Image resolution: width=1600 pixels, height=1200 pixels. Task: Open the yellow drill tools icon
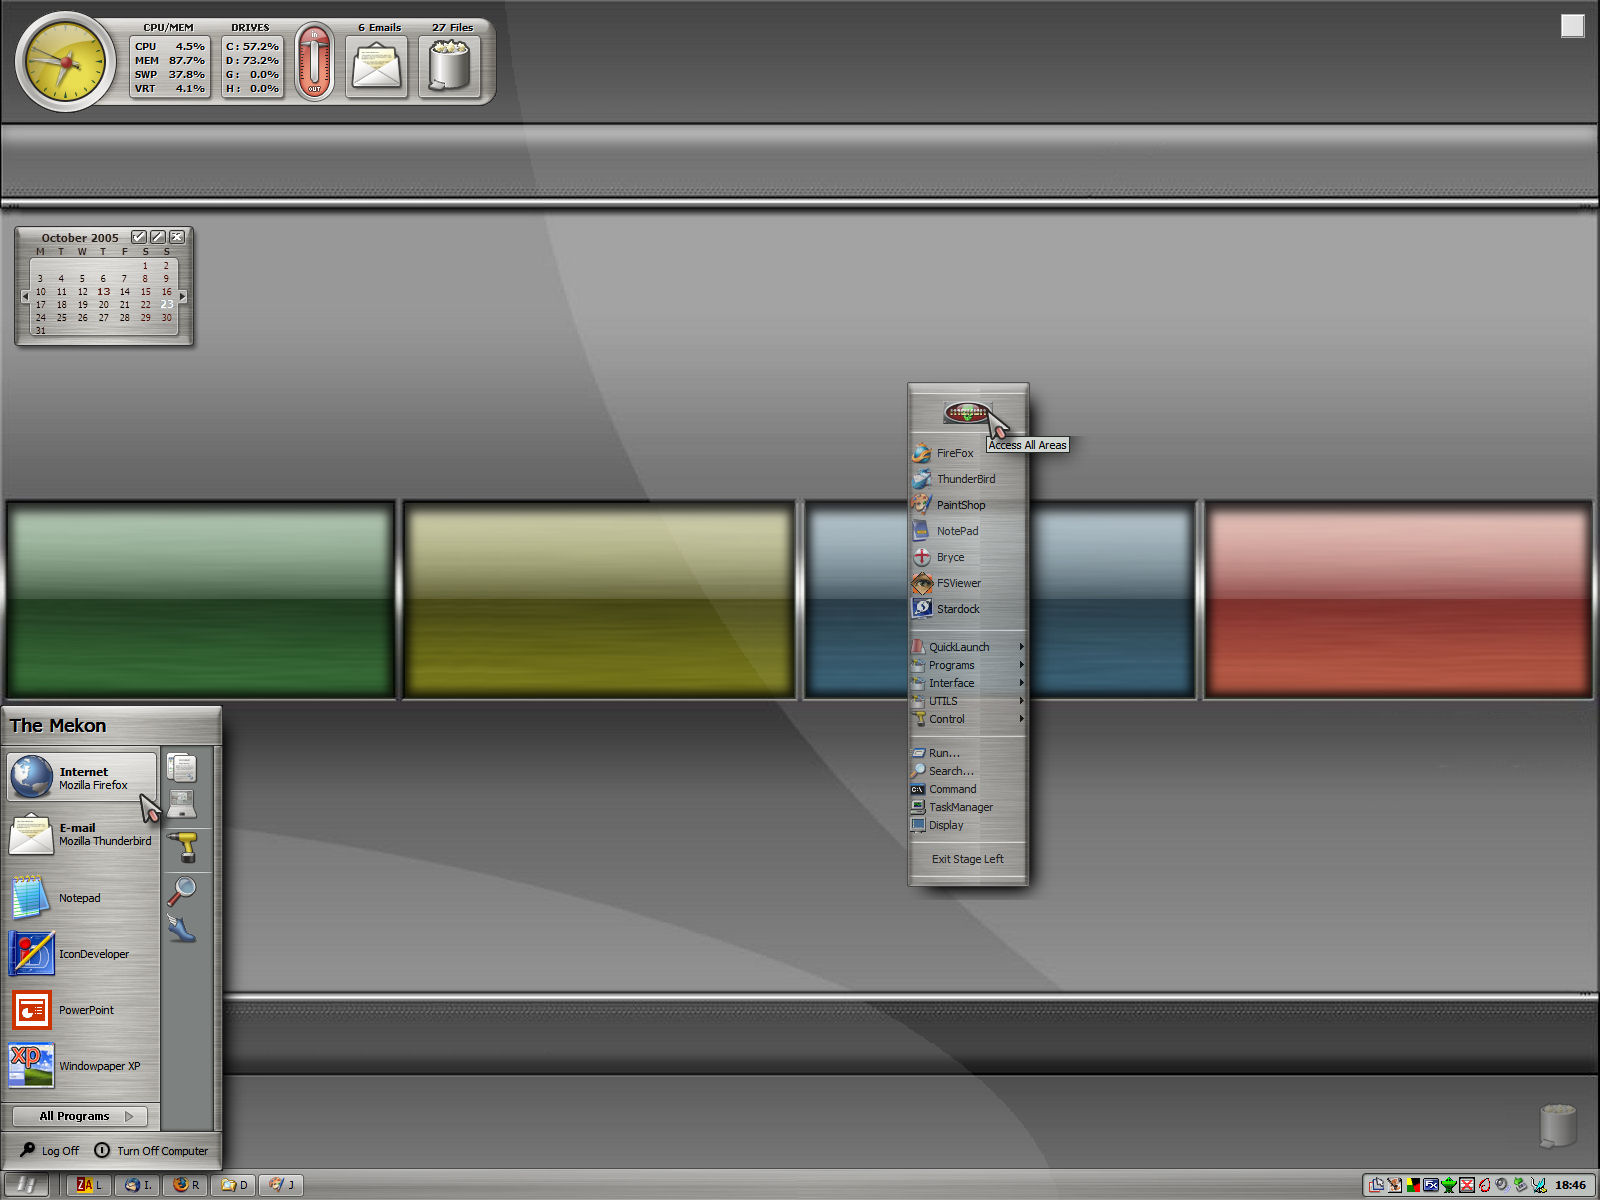pyautogui.click(x=182, y=846)
